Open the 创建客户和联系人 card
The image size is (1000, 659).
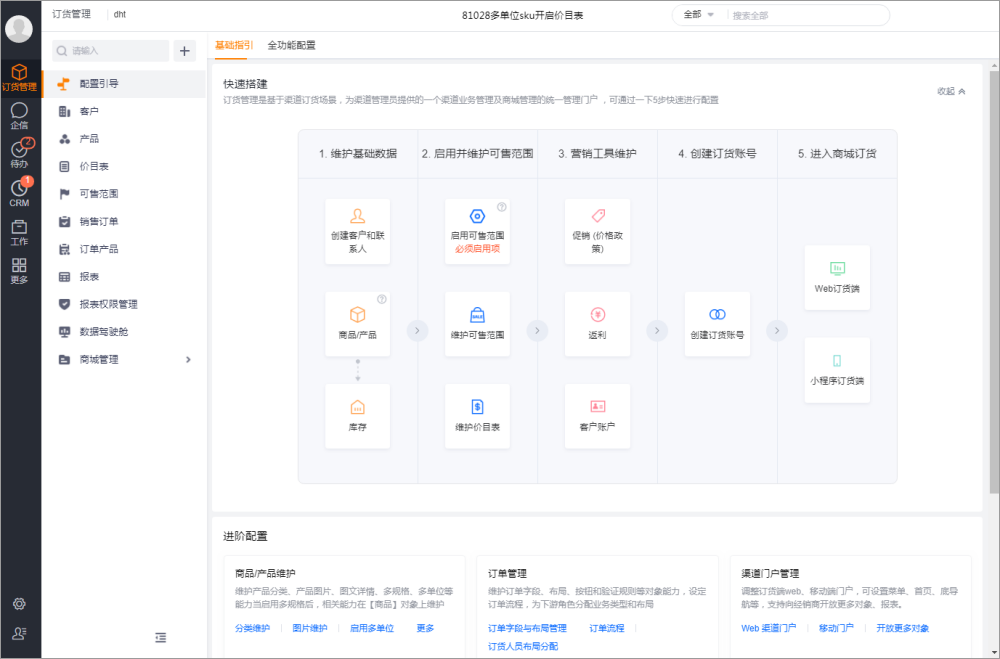tap(357, 231)
